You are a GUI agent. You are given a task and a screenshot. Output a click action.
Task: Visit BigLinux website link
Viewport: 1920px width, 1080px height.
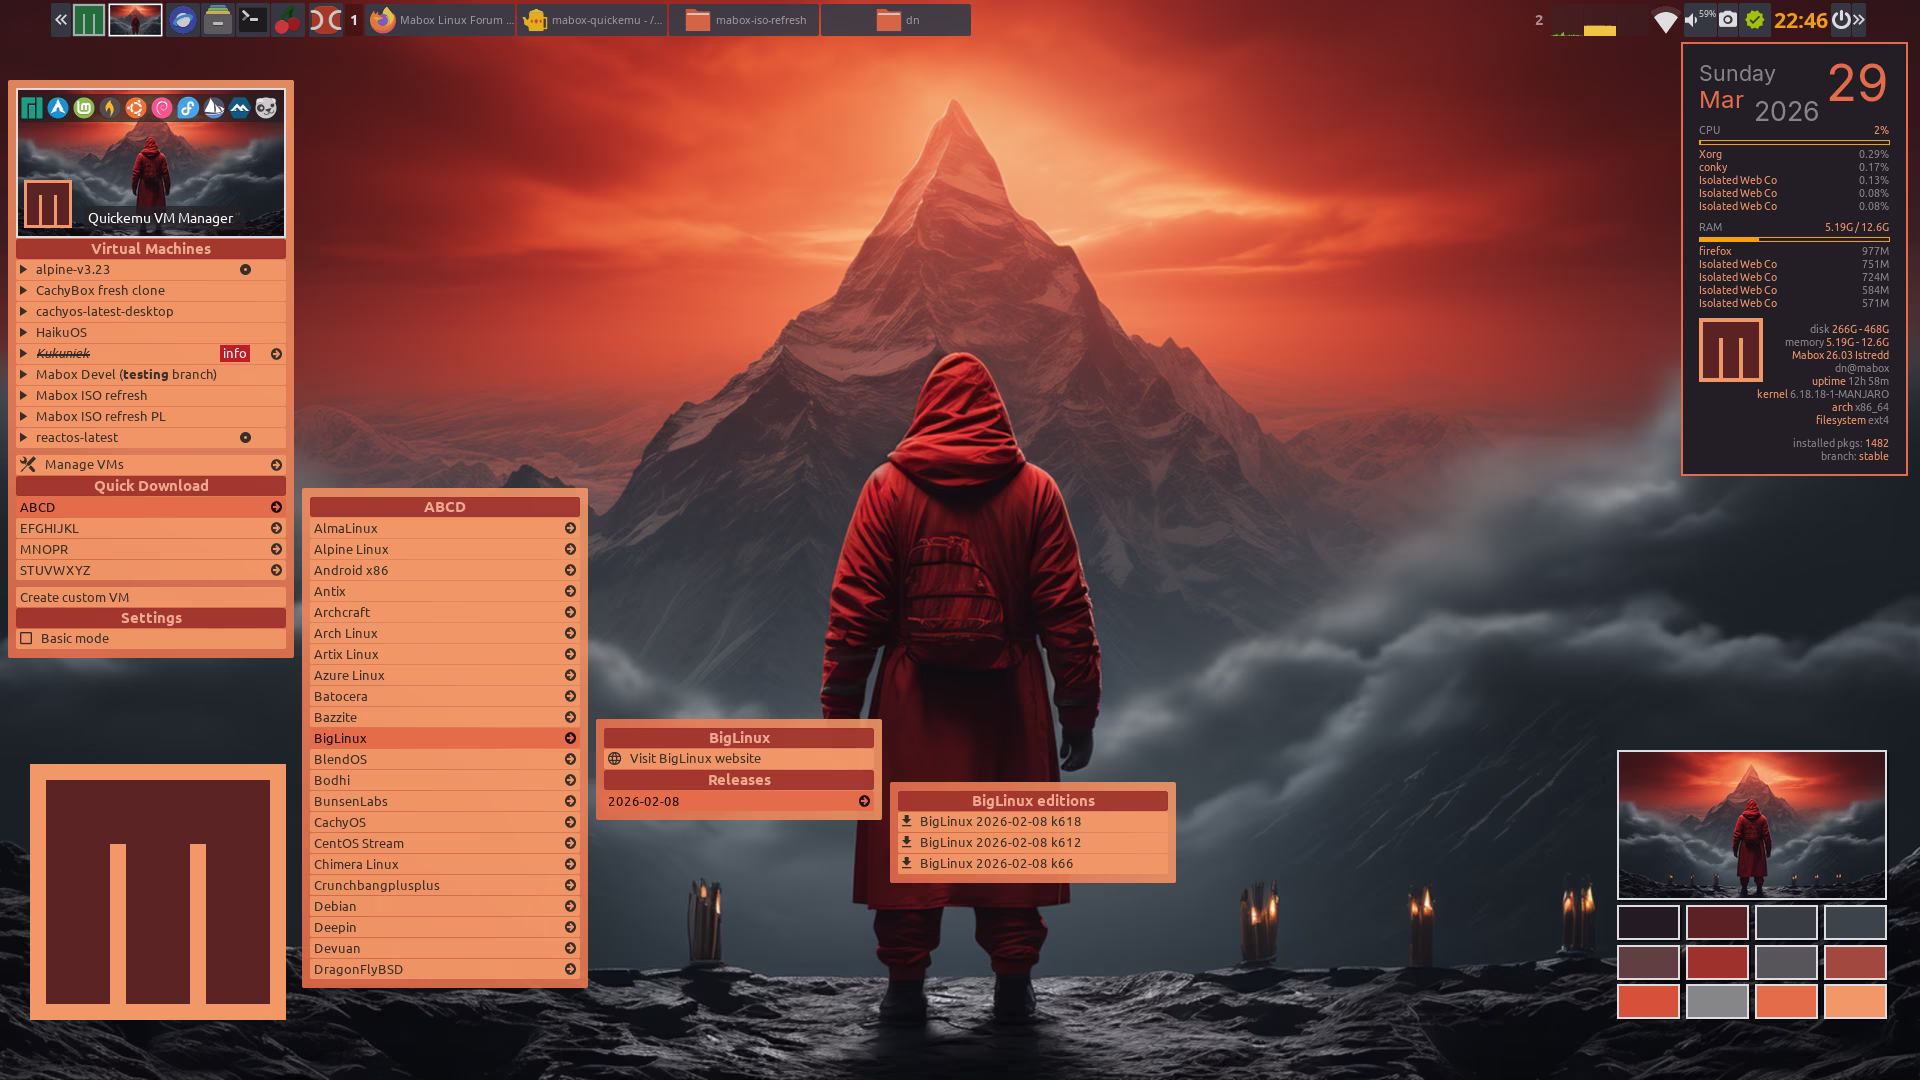point(695,758)
